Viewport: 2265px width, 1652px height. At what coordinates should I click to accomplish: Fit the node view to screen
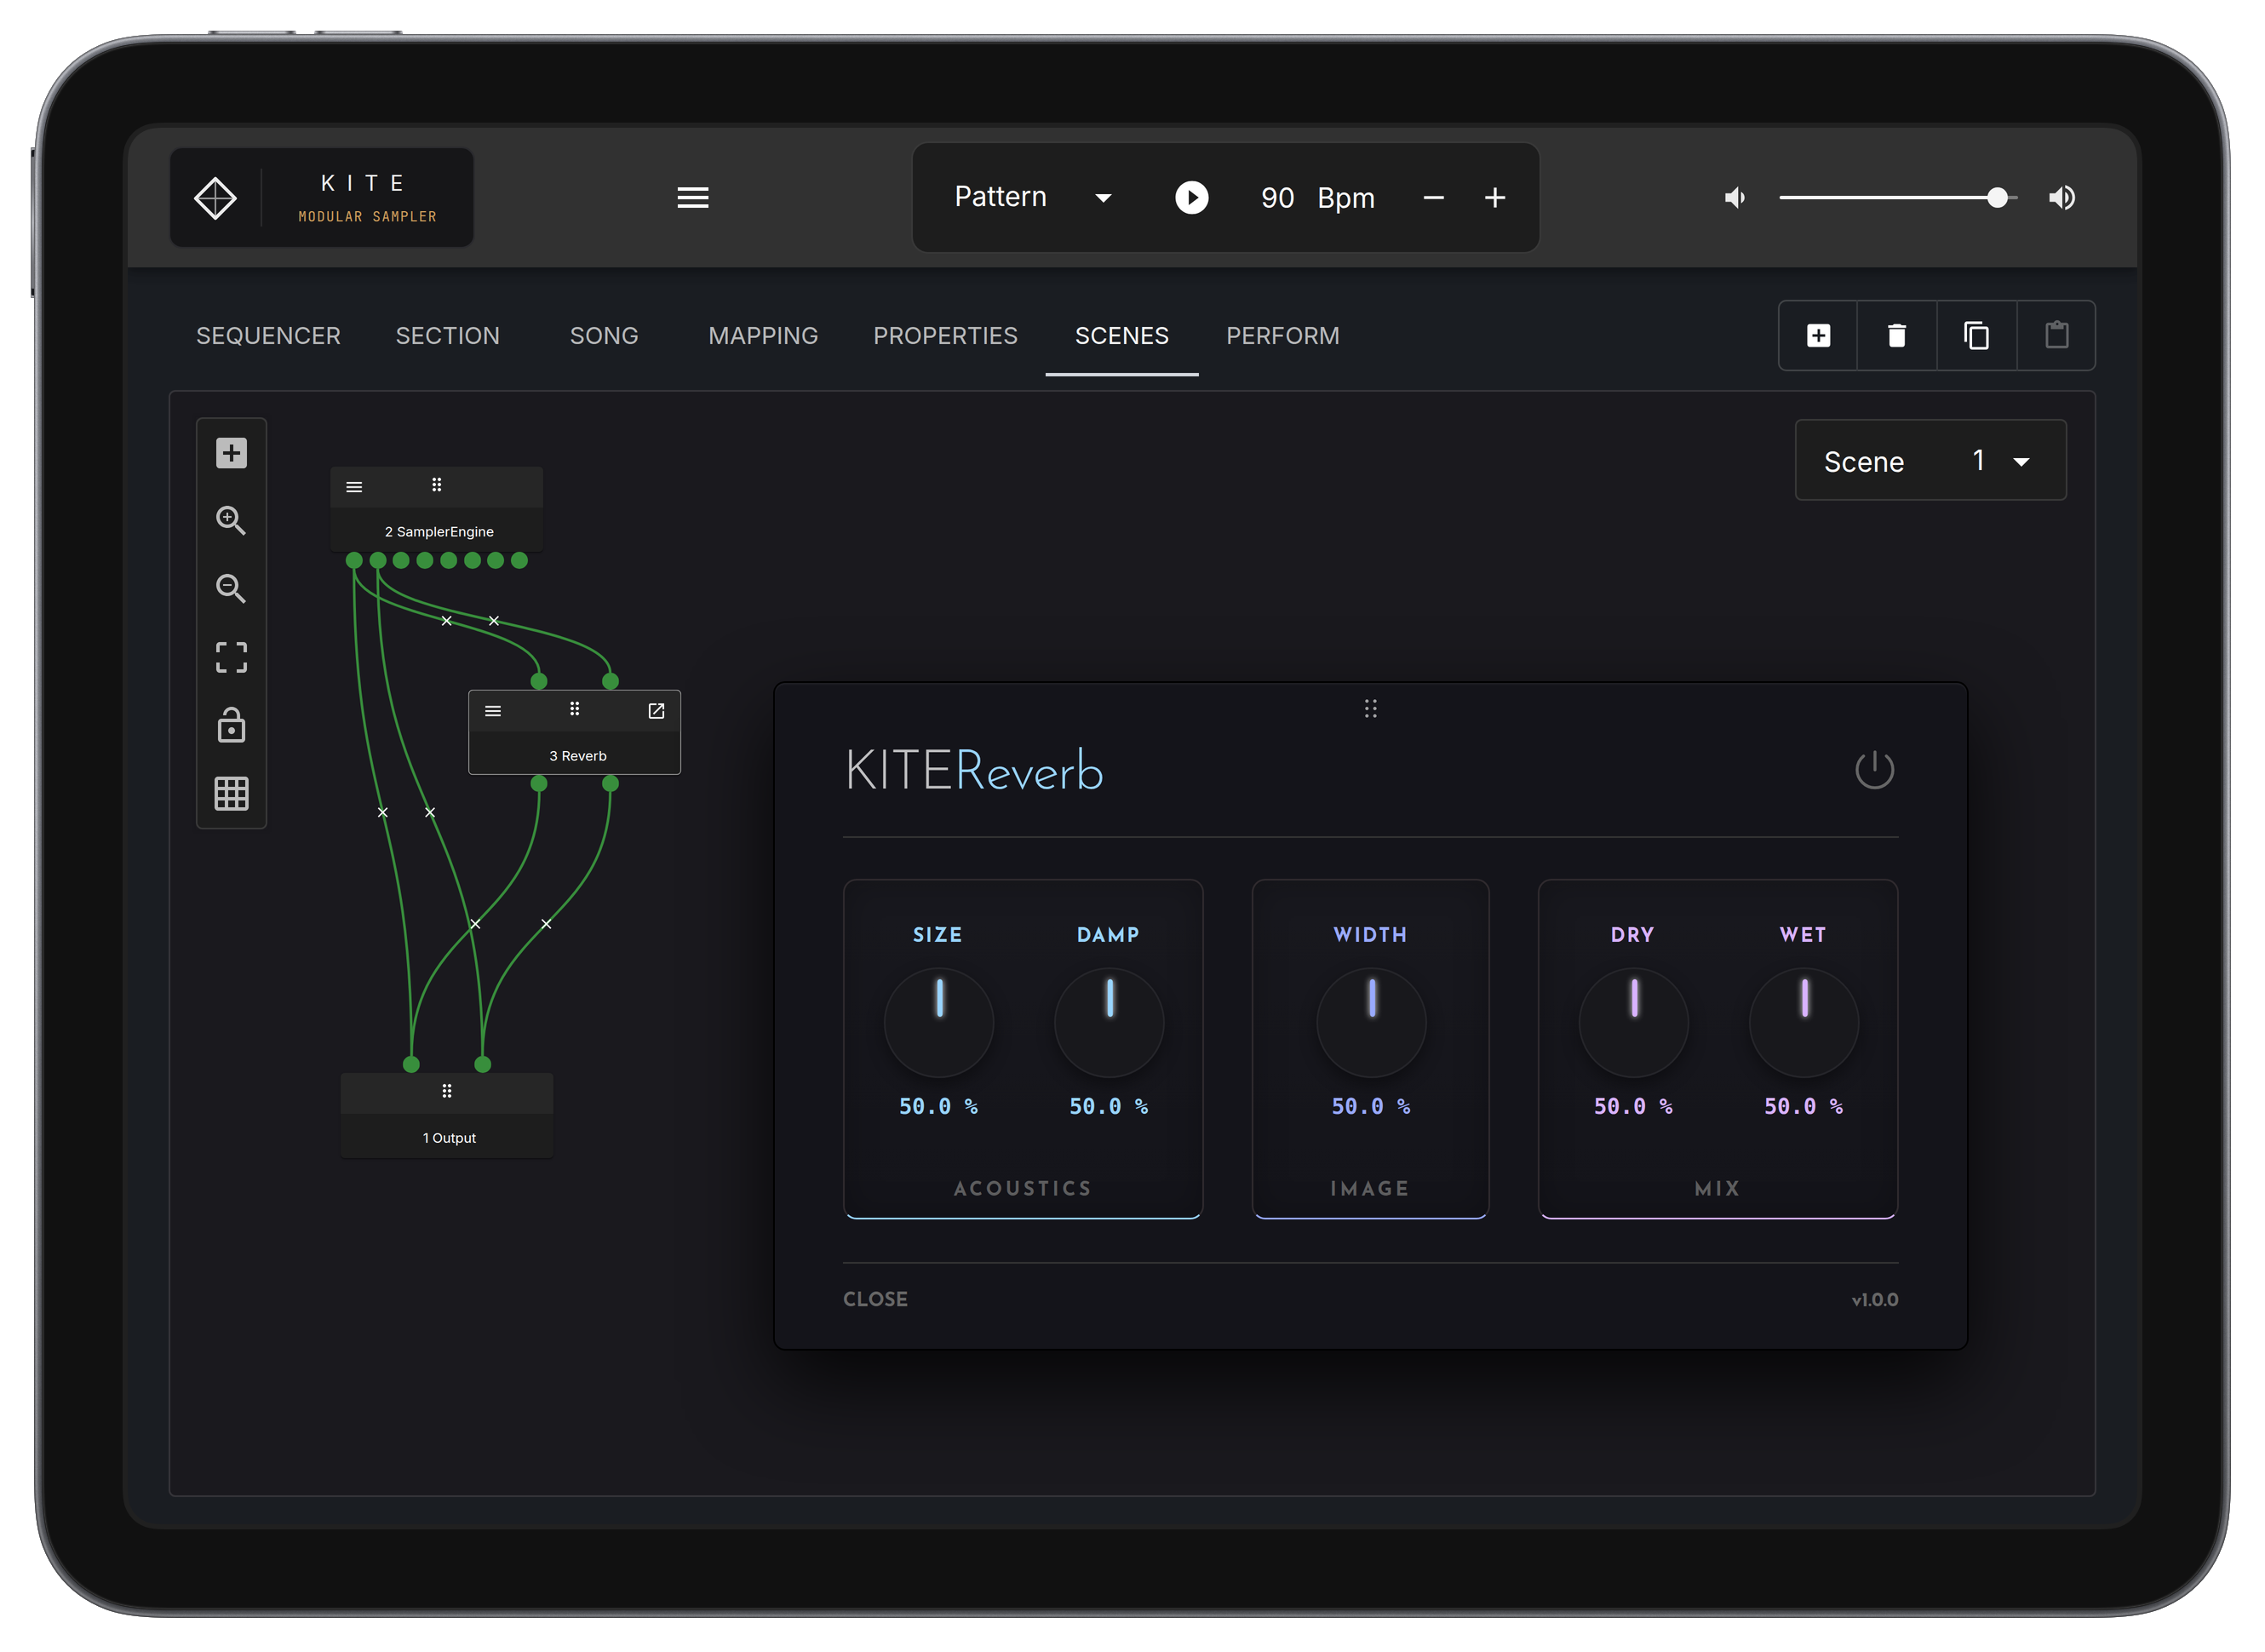tap(231, 657)
